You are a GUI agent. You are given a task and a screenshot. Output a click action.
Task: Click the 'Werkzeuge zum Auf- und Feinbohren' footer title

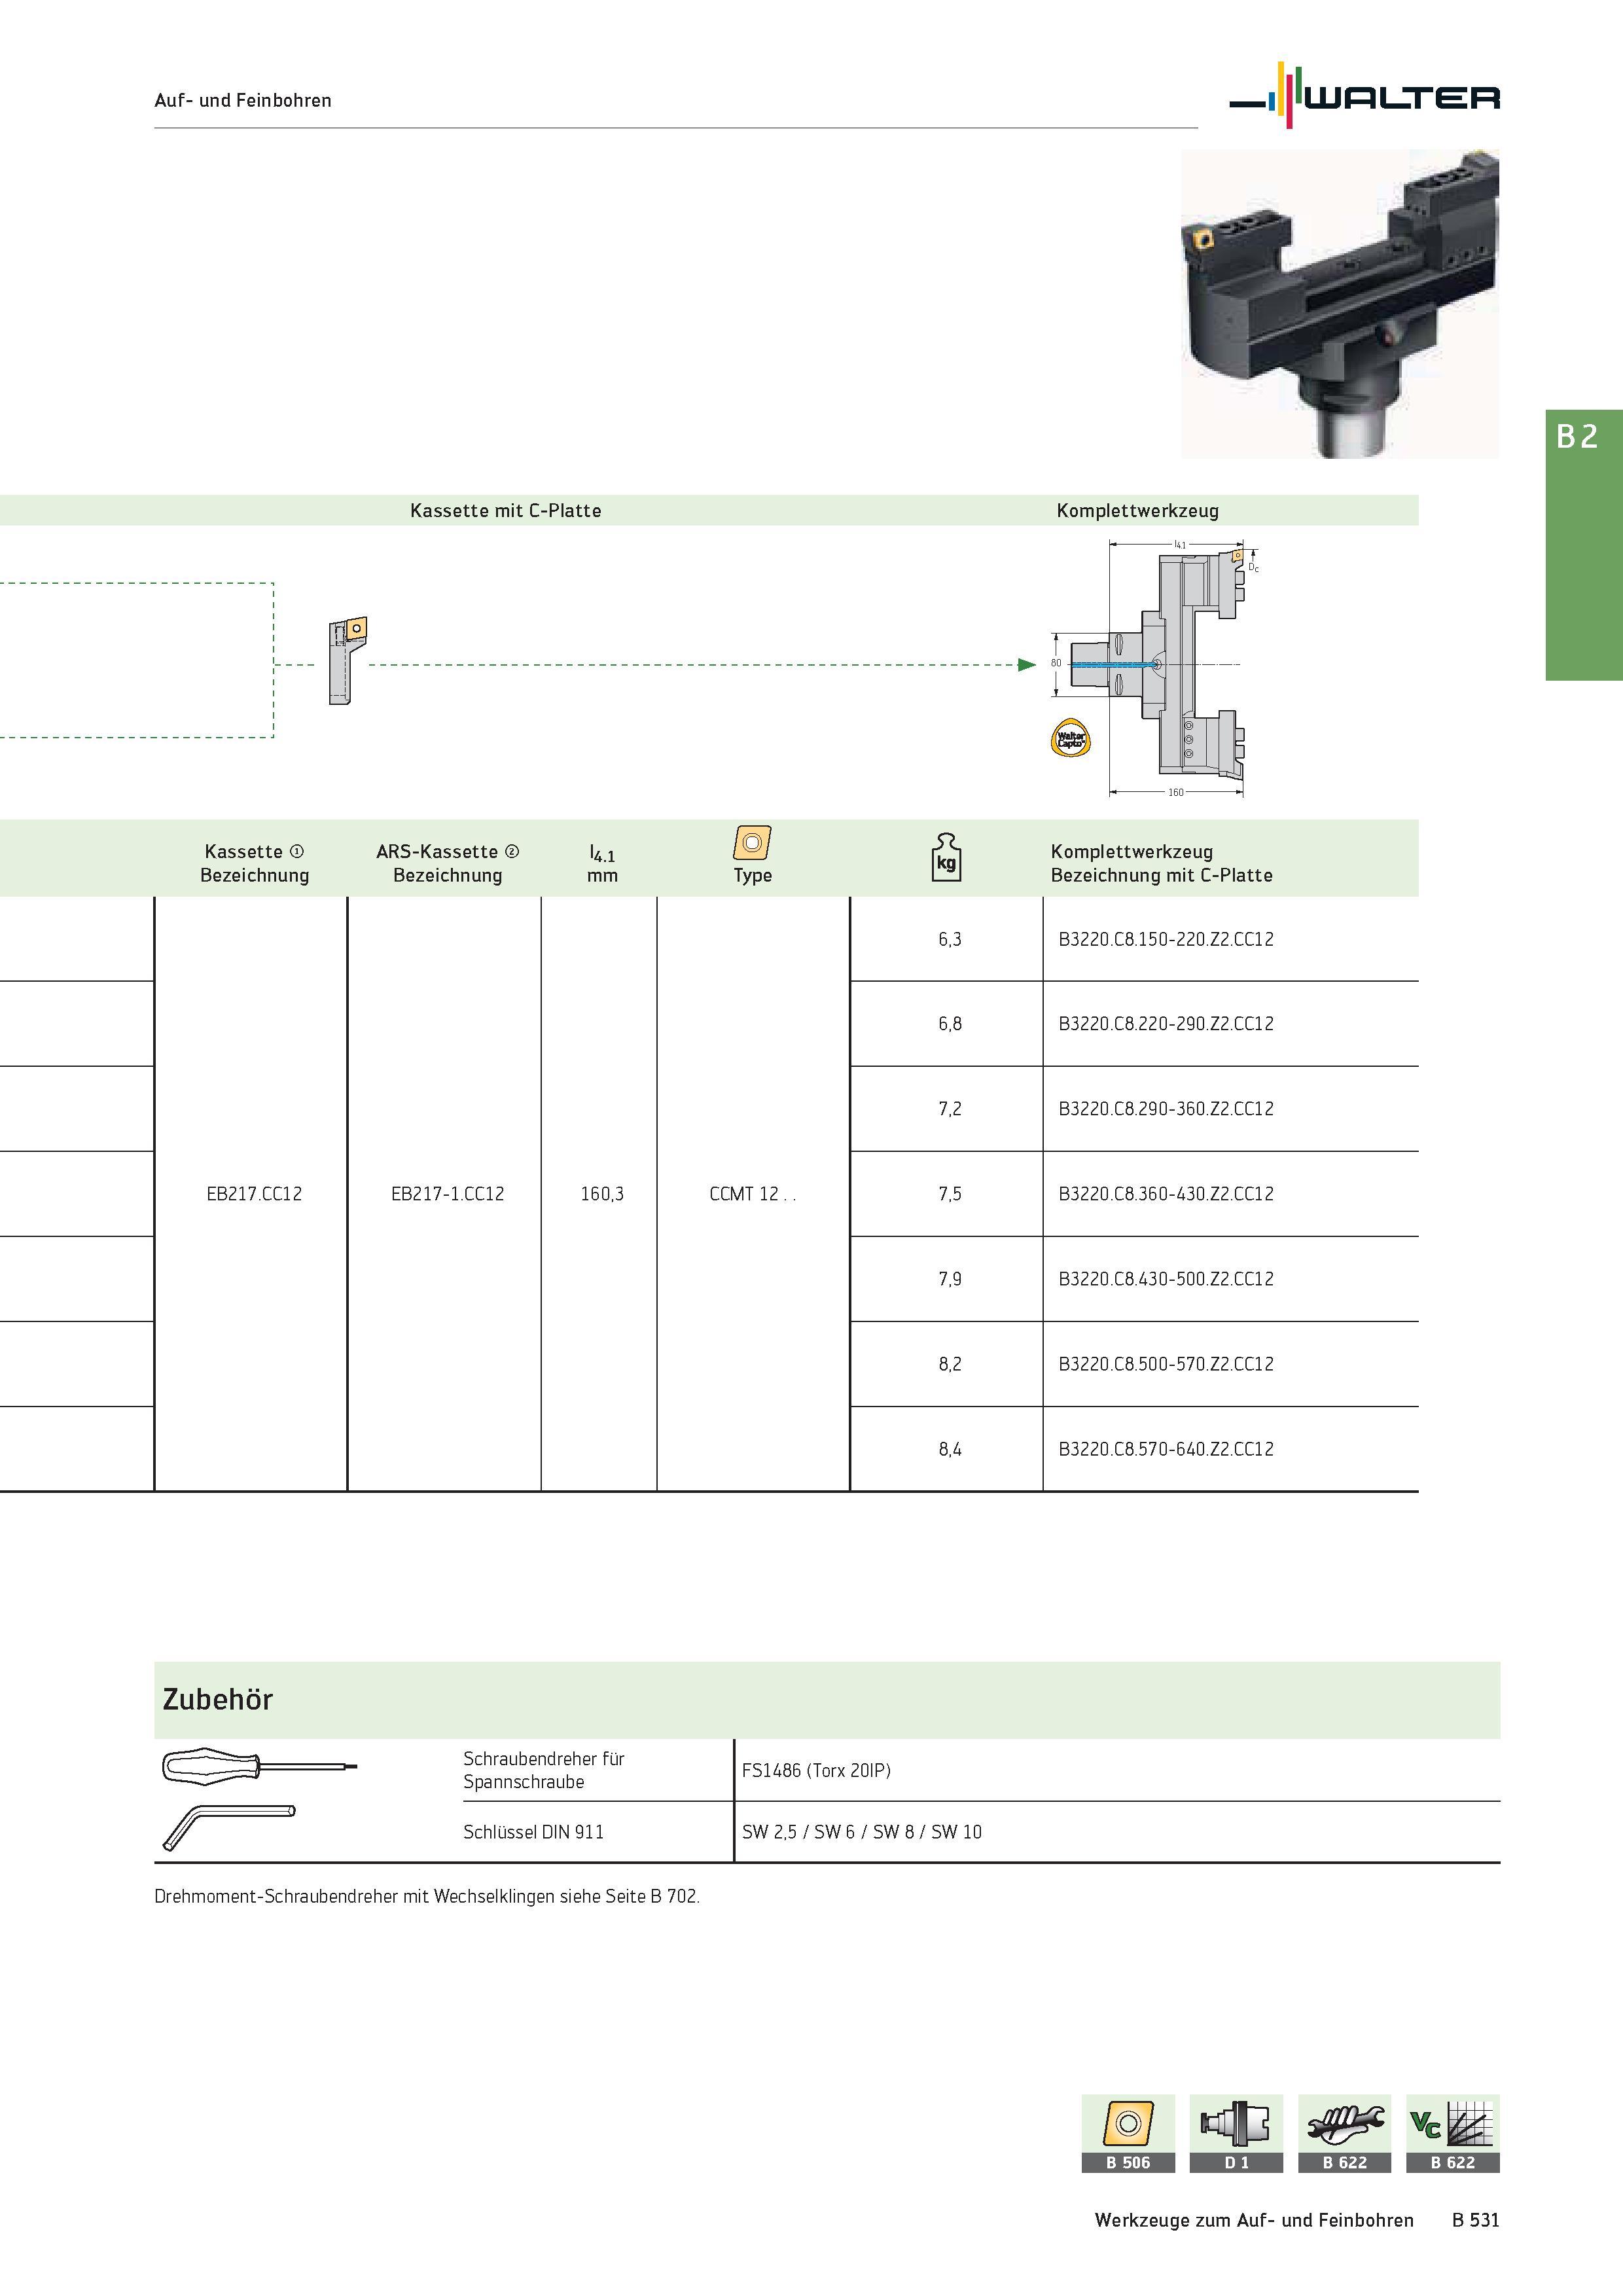click(x=1254, y=2220)
